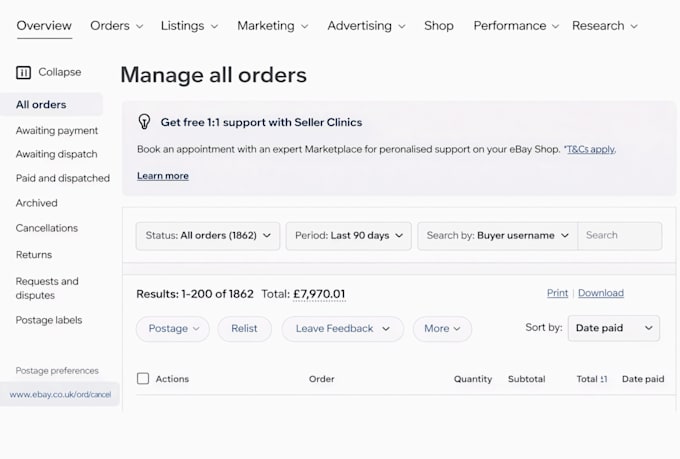Expand the Leave Feedback dropdown
Viewport: 680px width, 459px height.
(343, 329)
